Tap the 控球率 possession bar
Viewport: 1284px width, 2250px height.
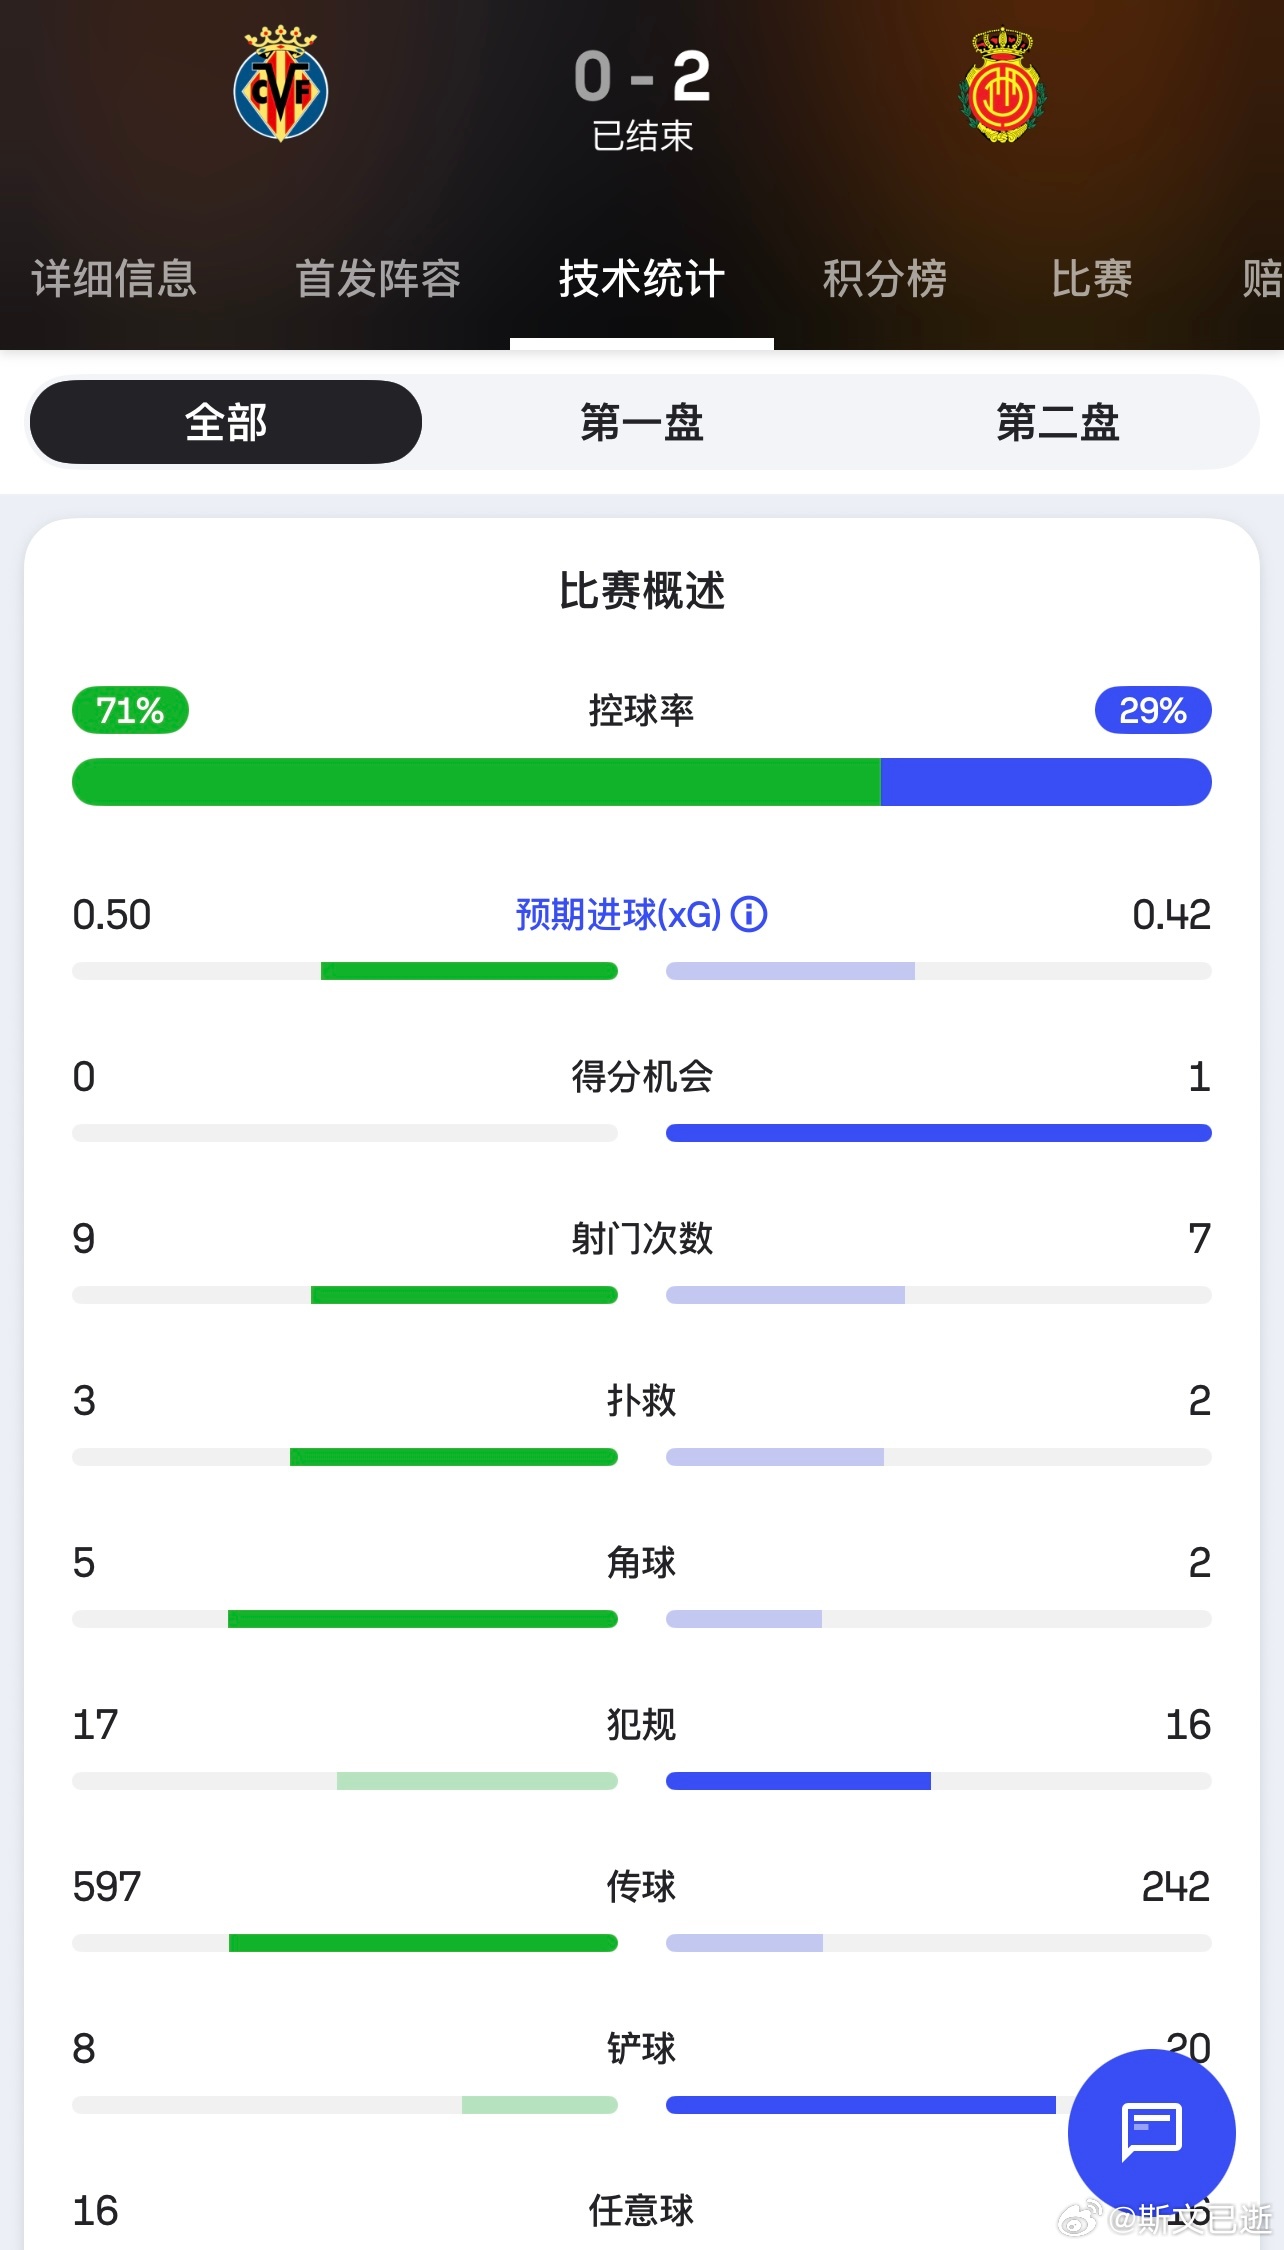tap(642, 782)
